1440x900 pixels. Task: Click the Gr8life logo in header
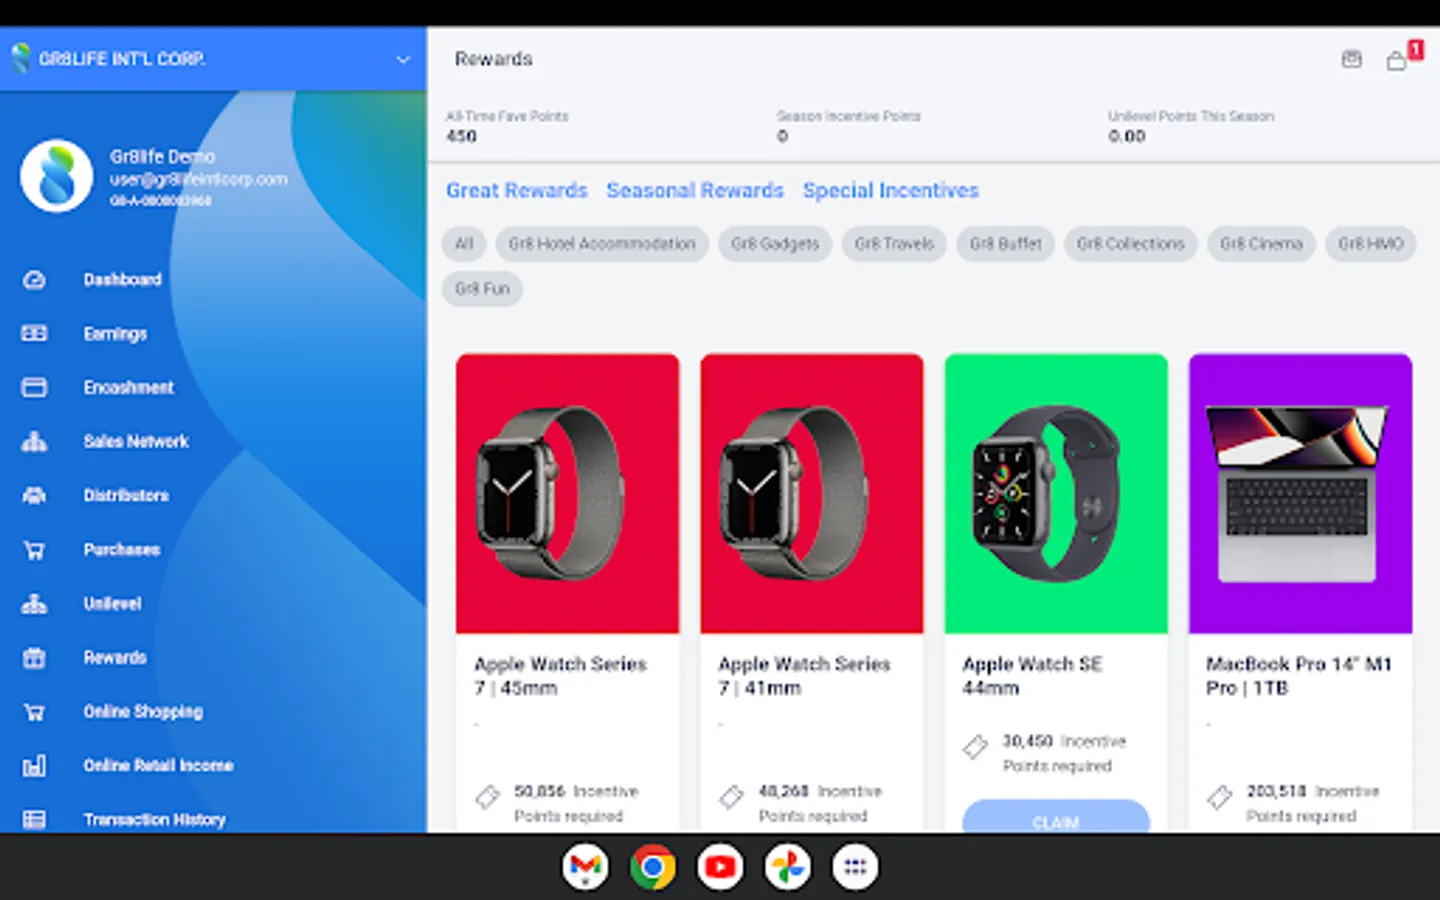20,58
